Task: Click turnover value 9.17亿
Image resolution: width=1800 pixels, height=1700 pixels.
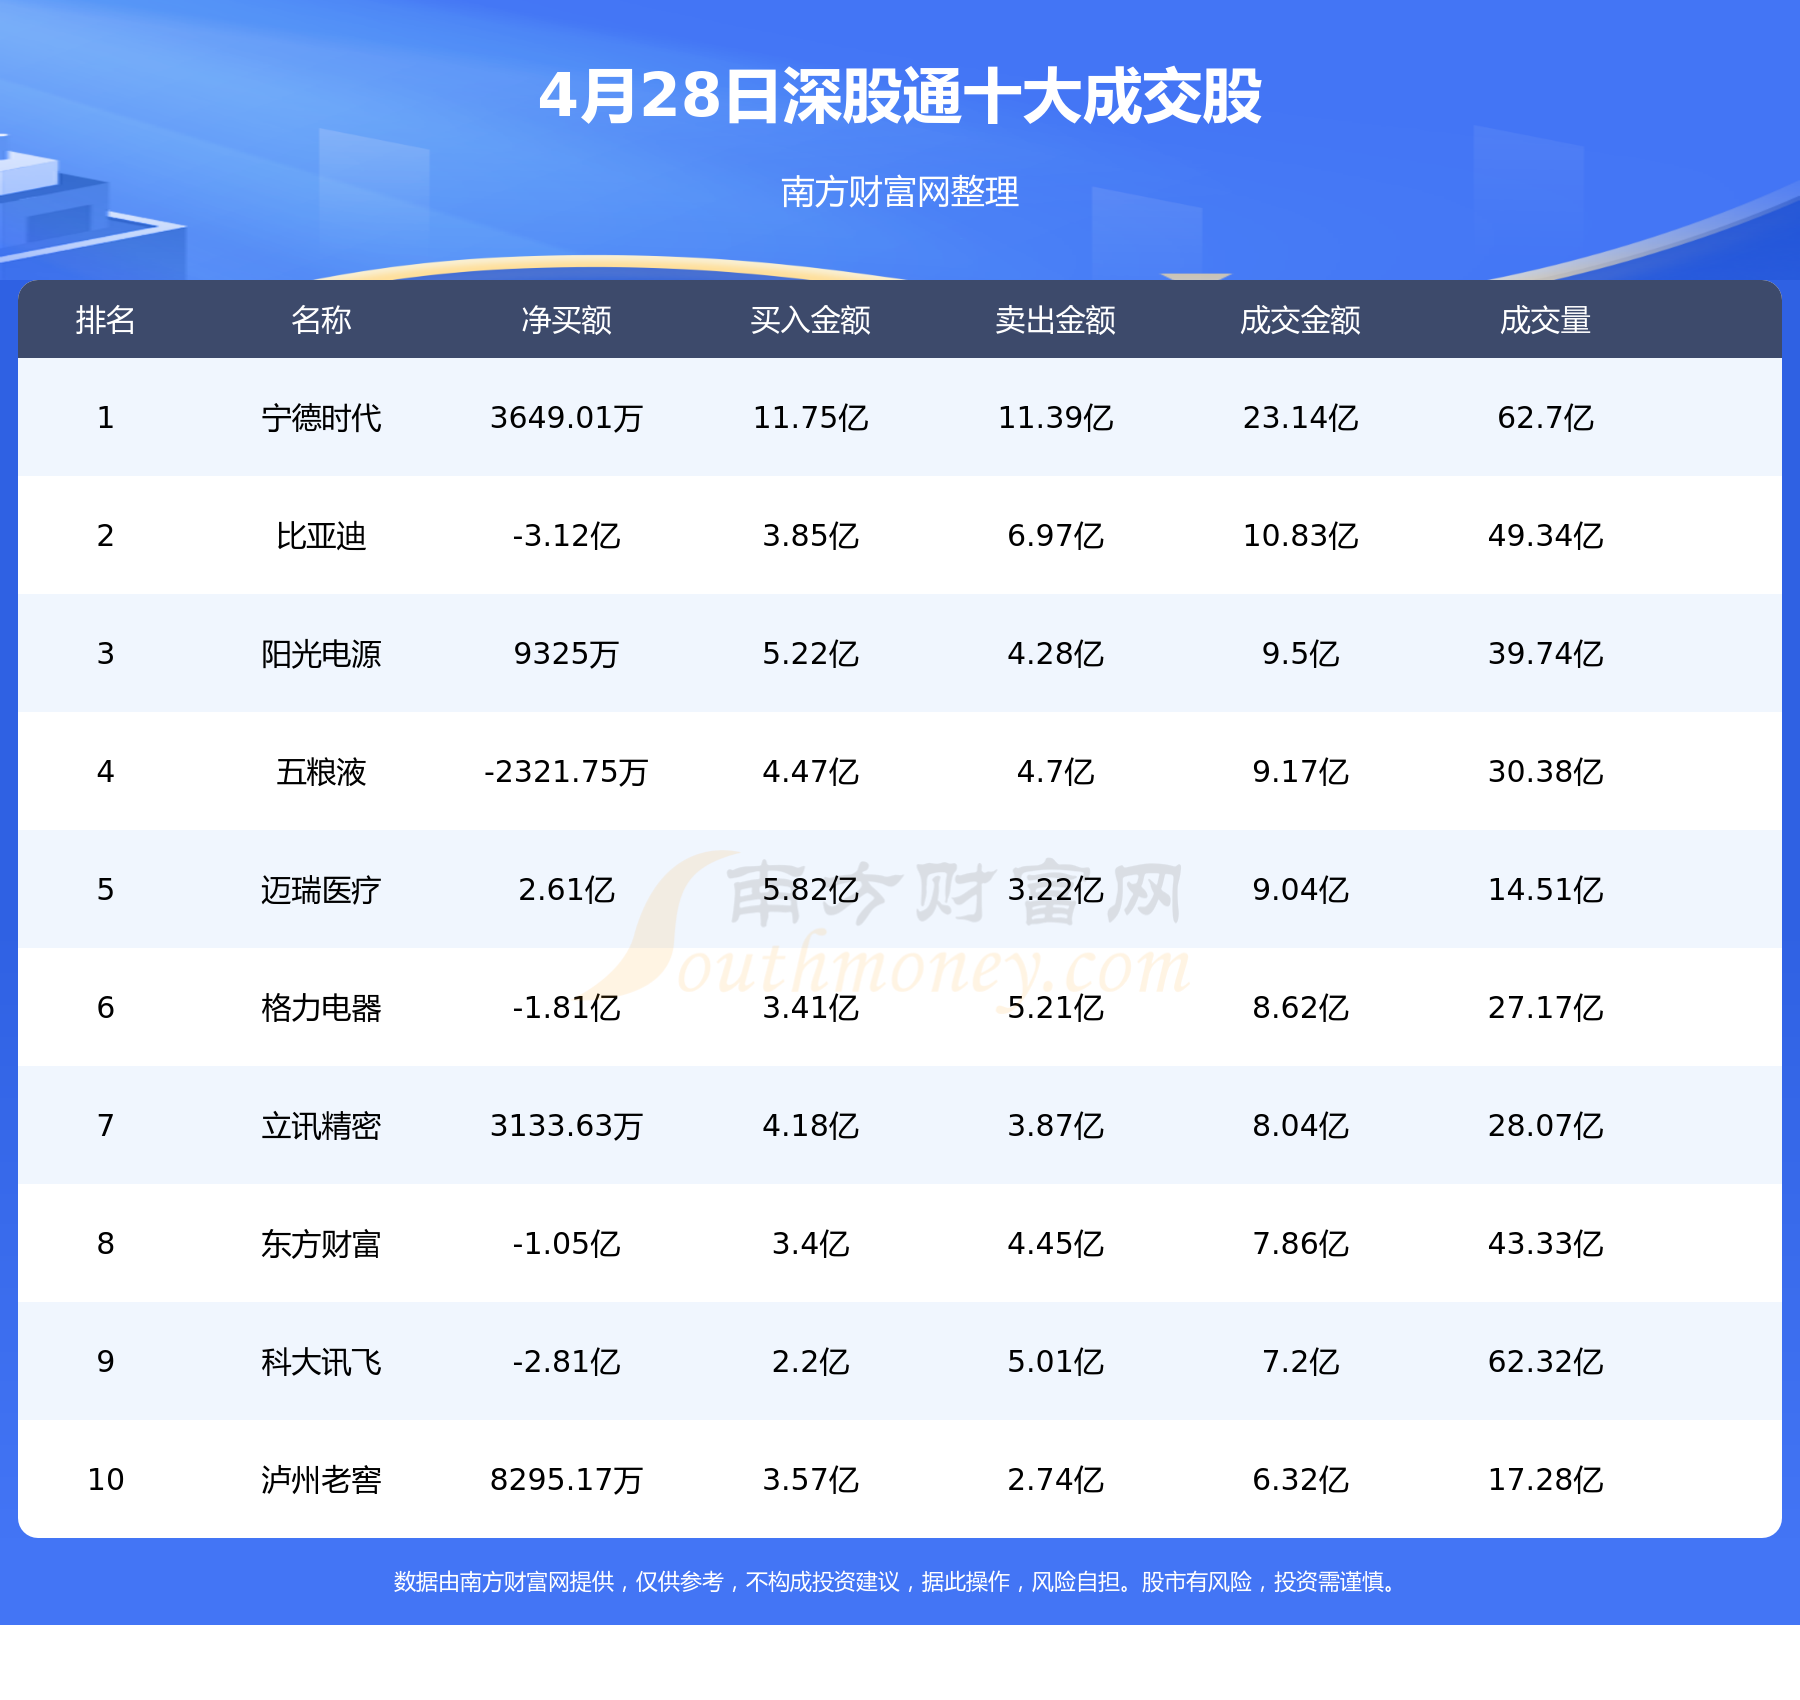Action: pyautogui.click(x=1301, y=772)
